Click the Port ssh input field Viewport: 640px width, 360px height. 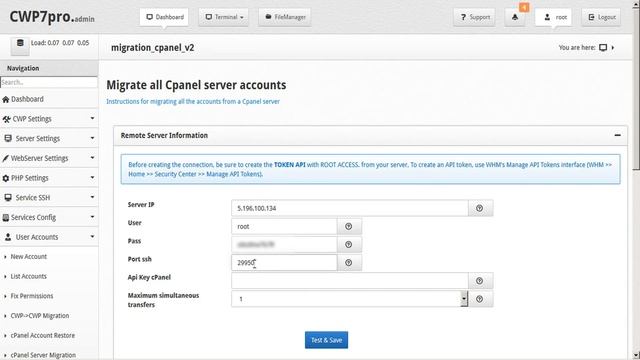click(284, 262)
